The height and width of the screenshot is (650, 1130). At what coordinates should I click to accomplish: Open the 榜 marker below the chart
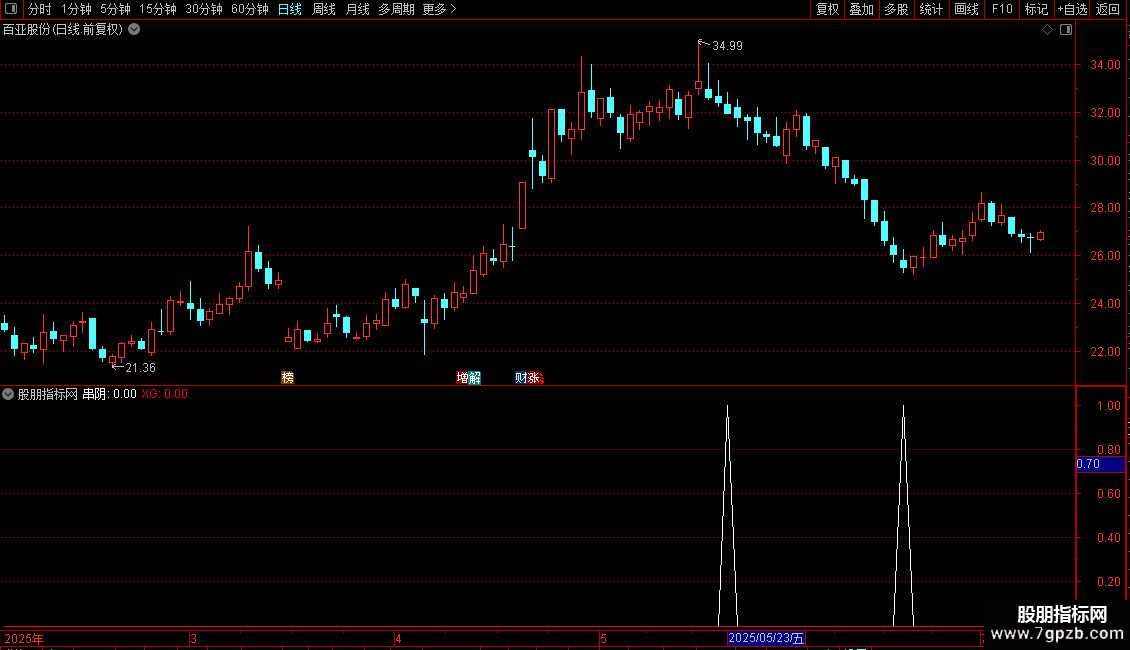pos(288,378)
